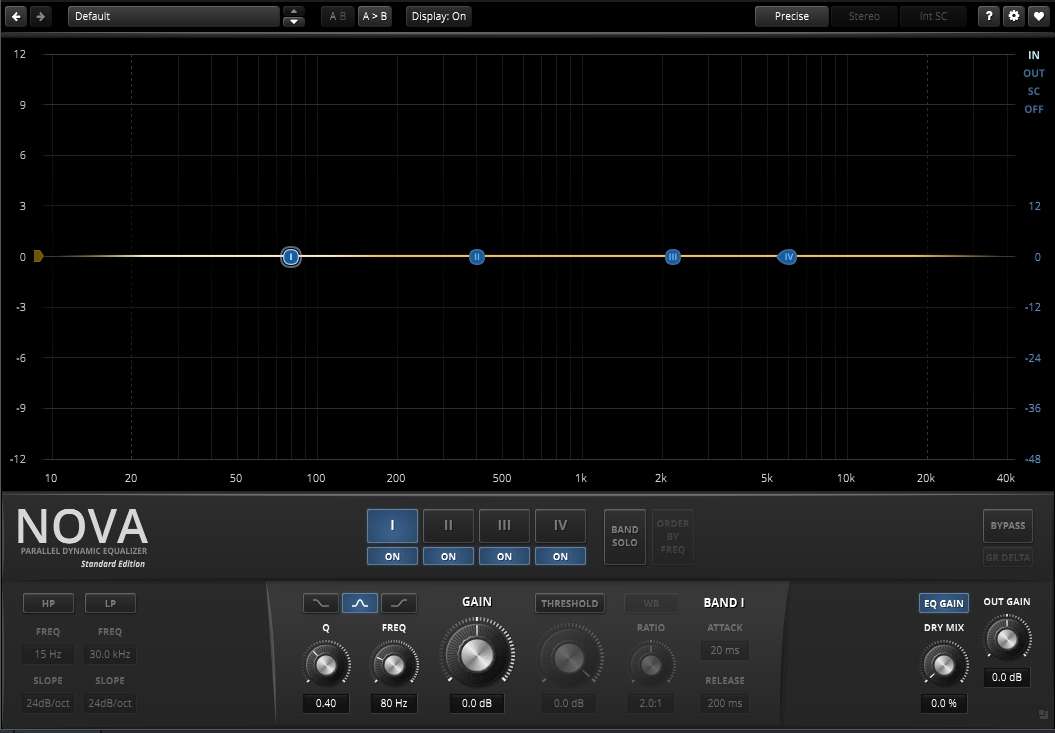Select the high shelf filter shape icon

398,603
